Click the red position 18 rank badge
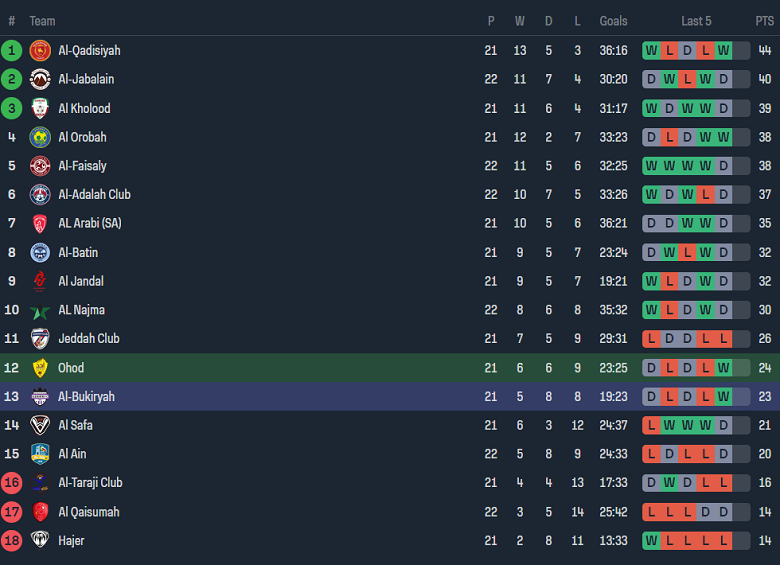 click(x=12, y=541)
